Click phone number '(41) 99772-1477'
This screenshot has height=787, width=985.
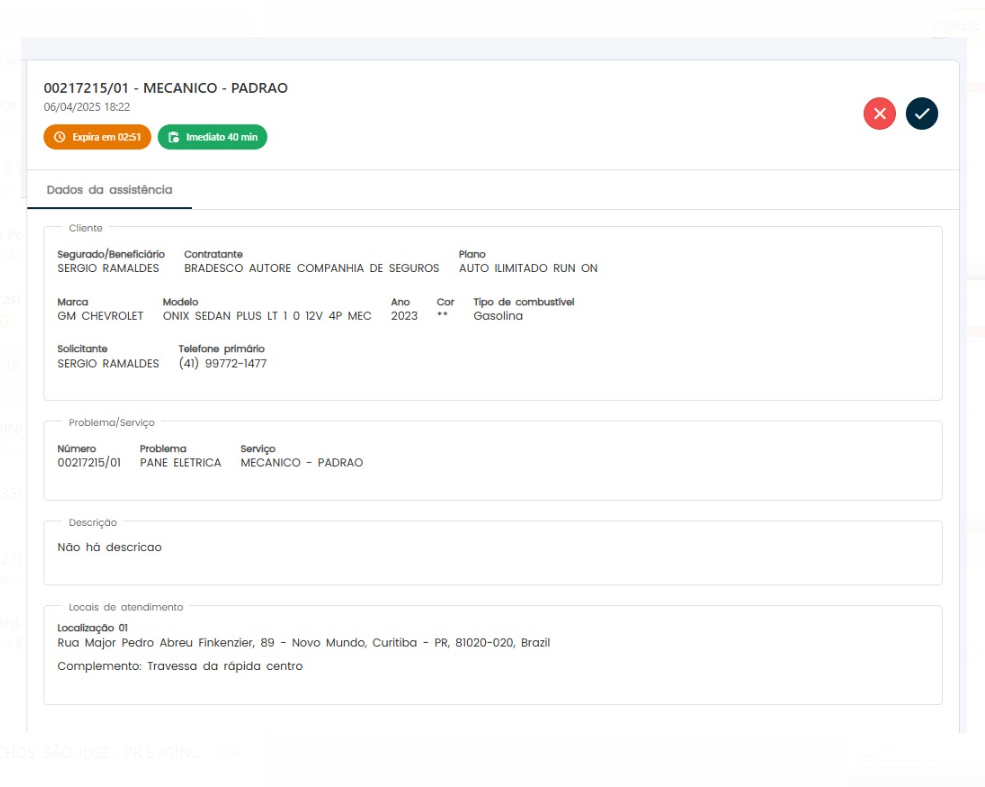[223, 364]
